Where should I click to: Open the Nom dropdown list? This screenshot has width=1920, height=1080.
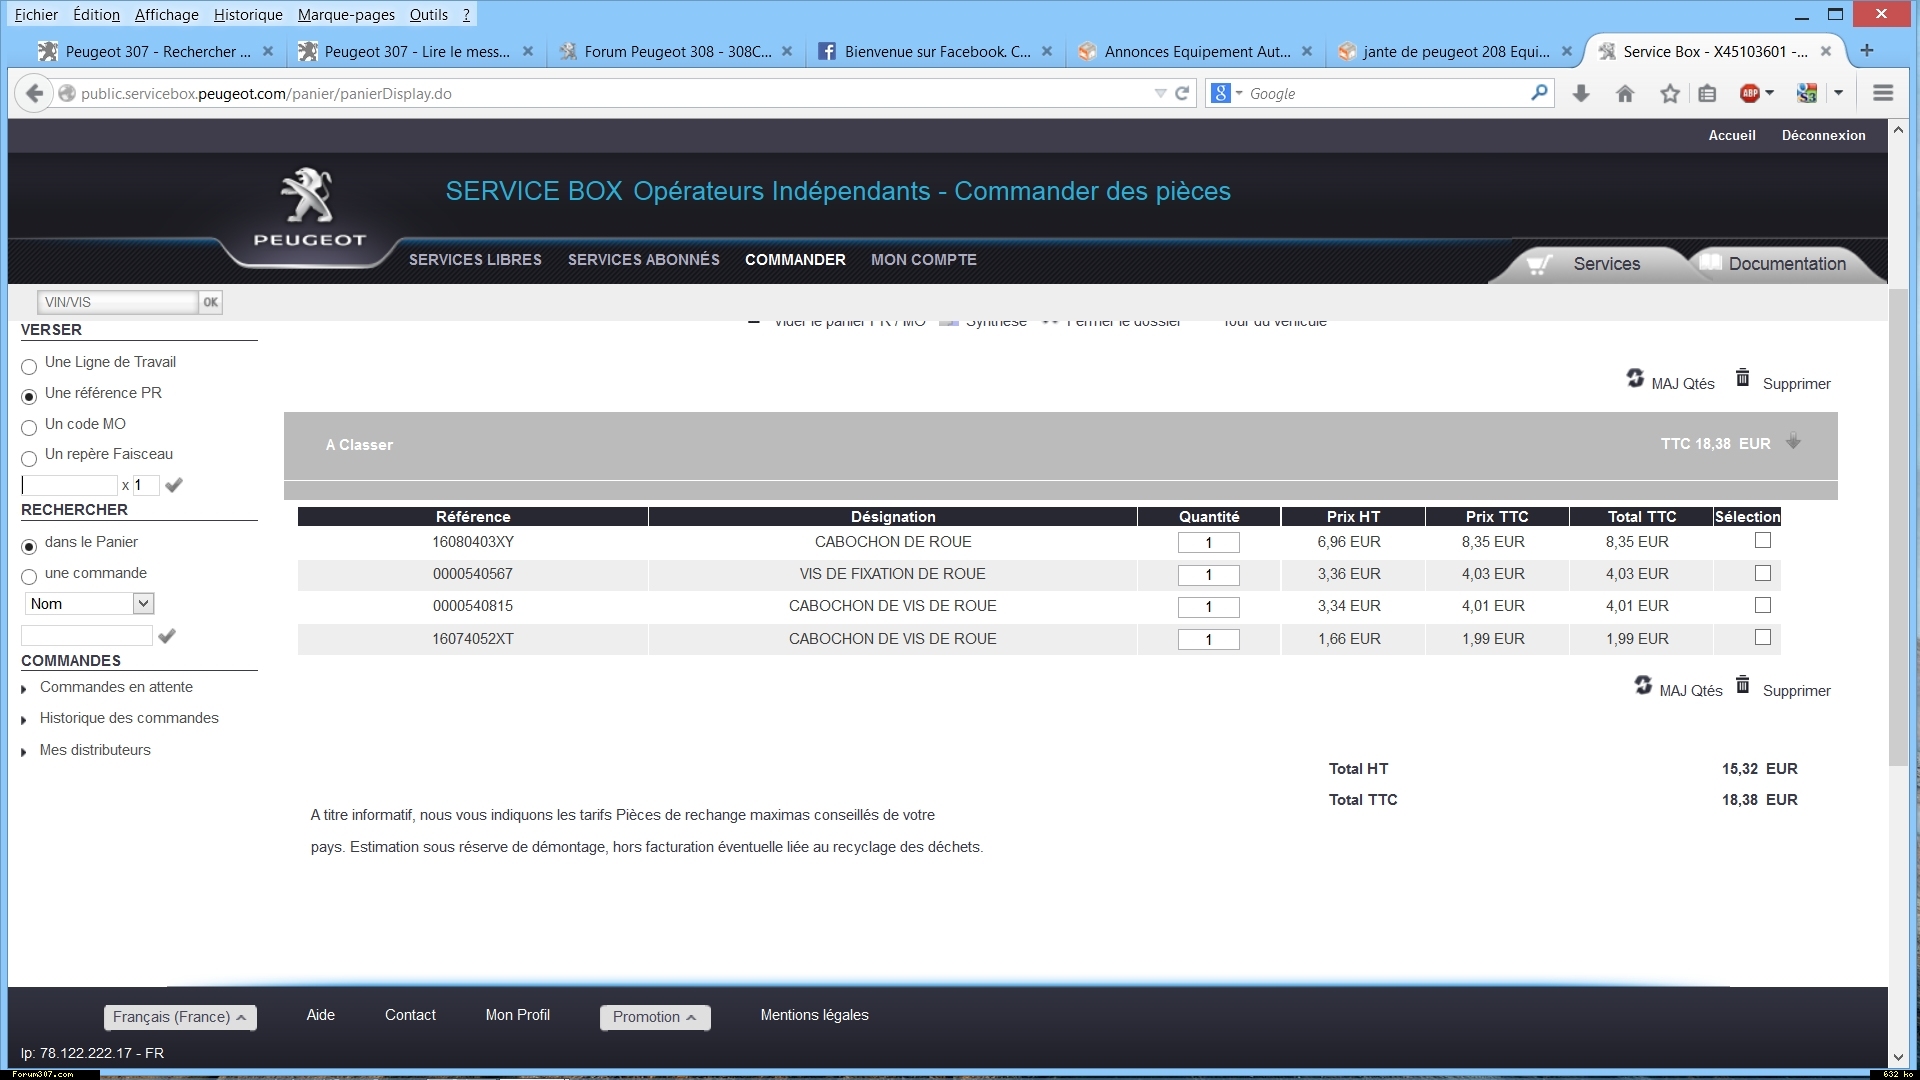pyautogui.click(x=143, y=604)
